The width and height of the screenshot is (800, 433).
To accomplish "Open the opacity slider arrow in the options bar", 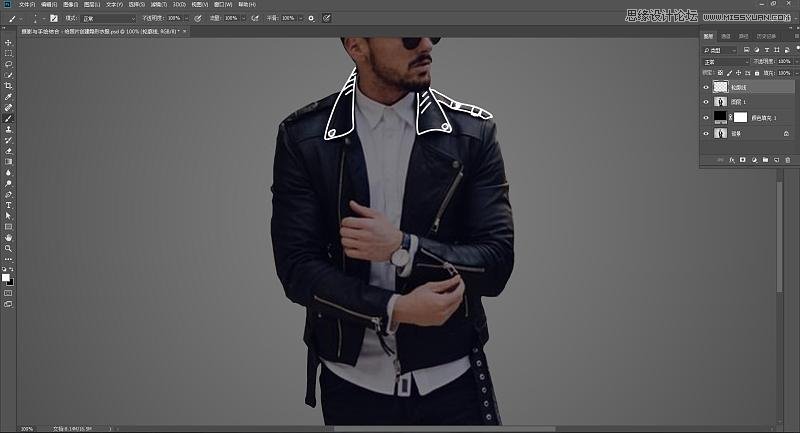I will click(x=186, y=18).
